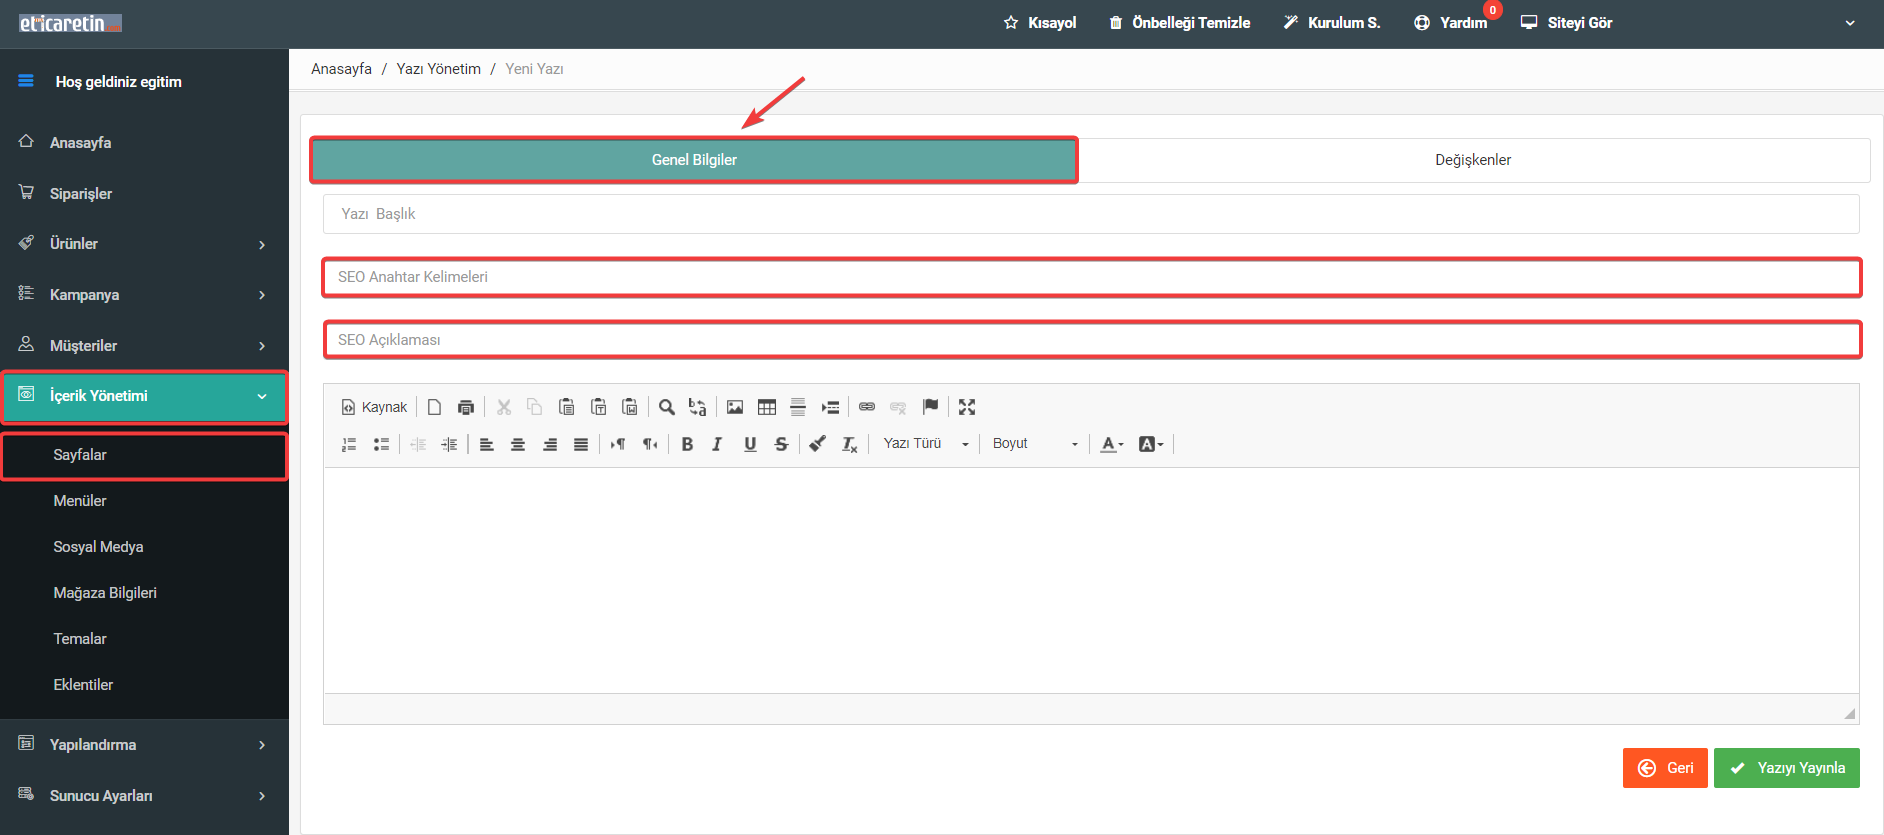Image resolution: width=1884 pixels, height=835 pixels.
Task: Click Paste from Word icon
Action: [629, 407]
